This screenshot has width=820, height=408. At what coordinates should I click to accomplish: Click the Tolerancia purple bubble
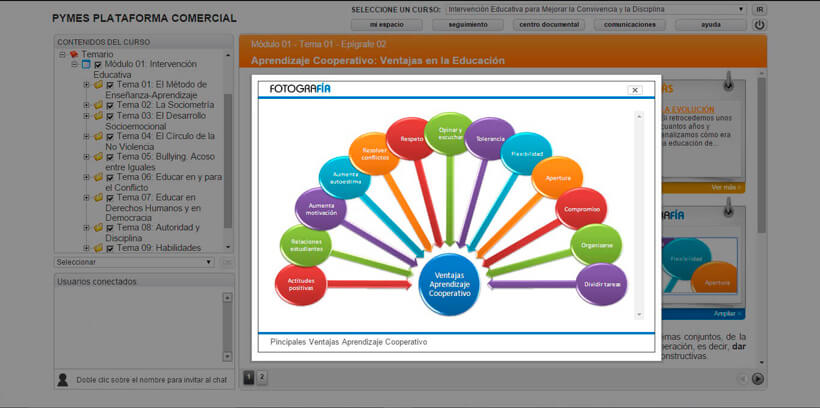[x=489, y=139]
